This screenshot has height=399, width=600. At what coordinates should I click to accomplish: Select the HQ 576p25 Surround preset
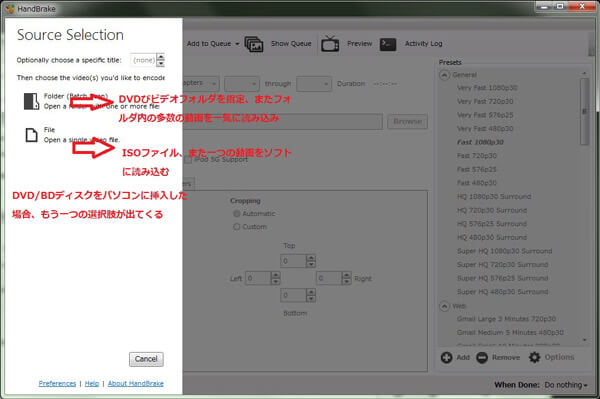[x=492, y=224]
